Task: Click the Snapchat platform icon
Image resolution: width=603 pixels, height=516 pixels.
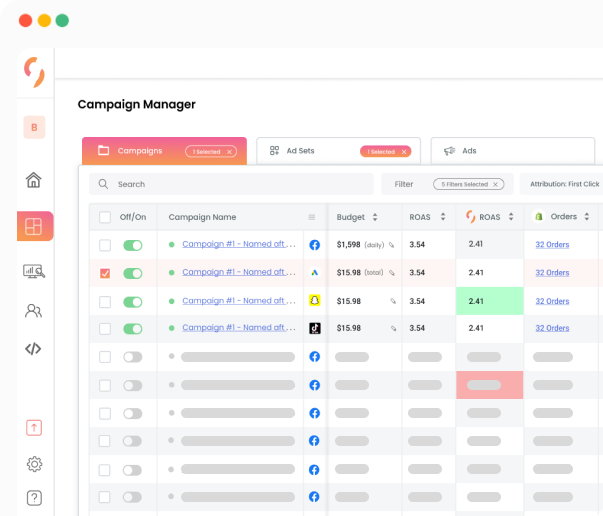Action: pyautogui.click(x=315, y=300)
